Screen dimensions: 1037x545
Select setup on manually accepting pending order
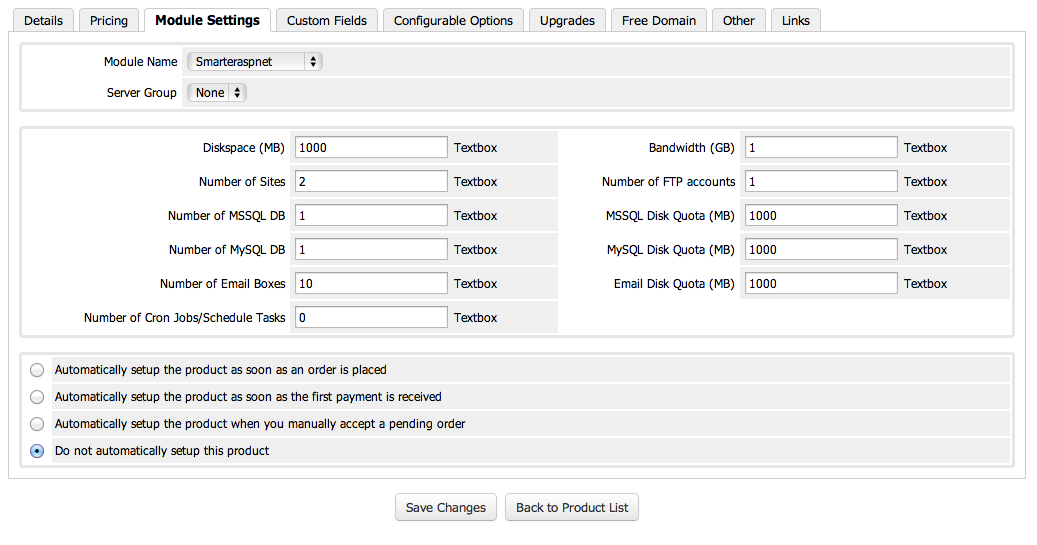(x=37, y=424)
